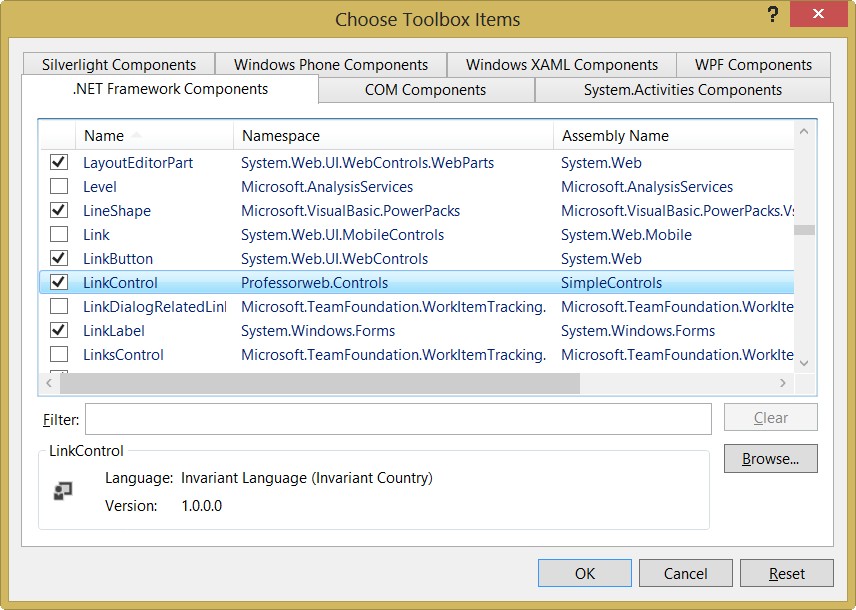The width and height of the screenshot is (856, 610).
Task: Click the vertical scrollbar thumb
Action: [804, 230]
